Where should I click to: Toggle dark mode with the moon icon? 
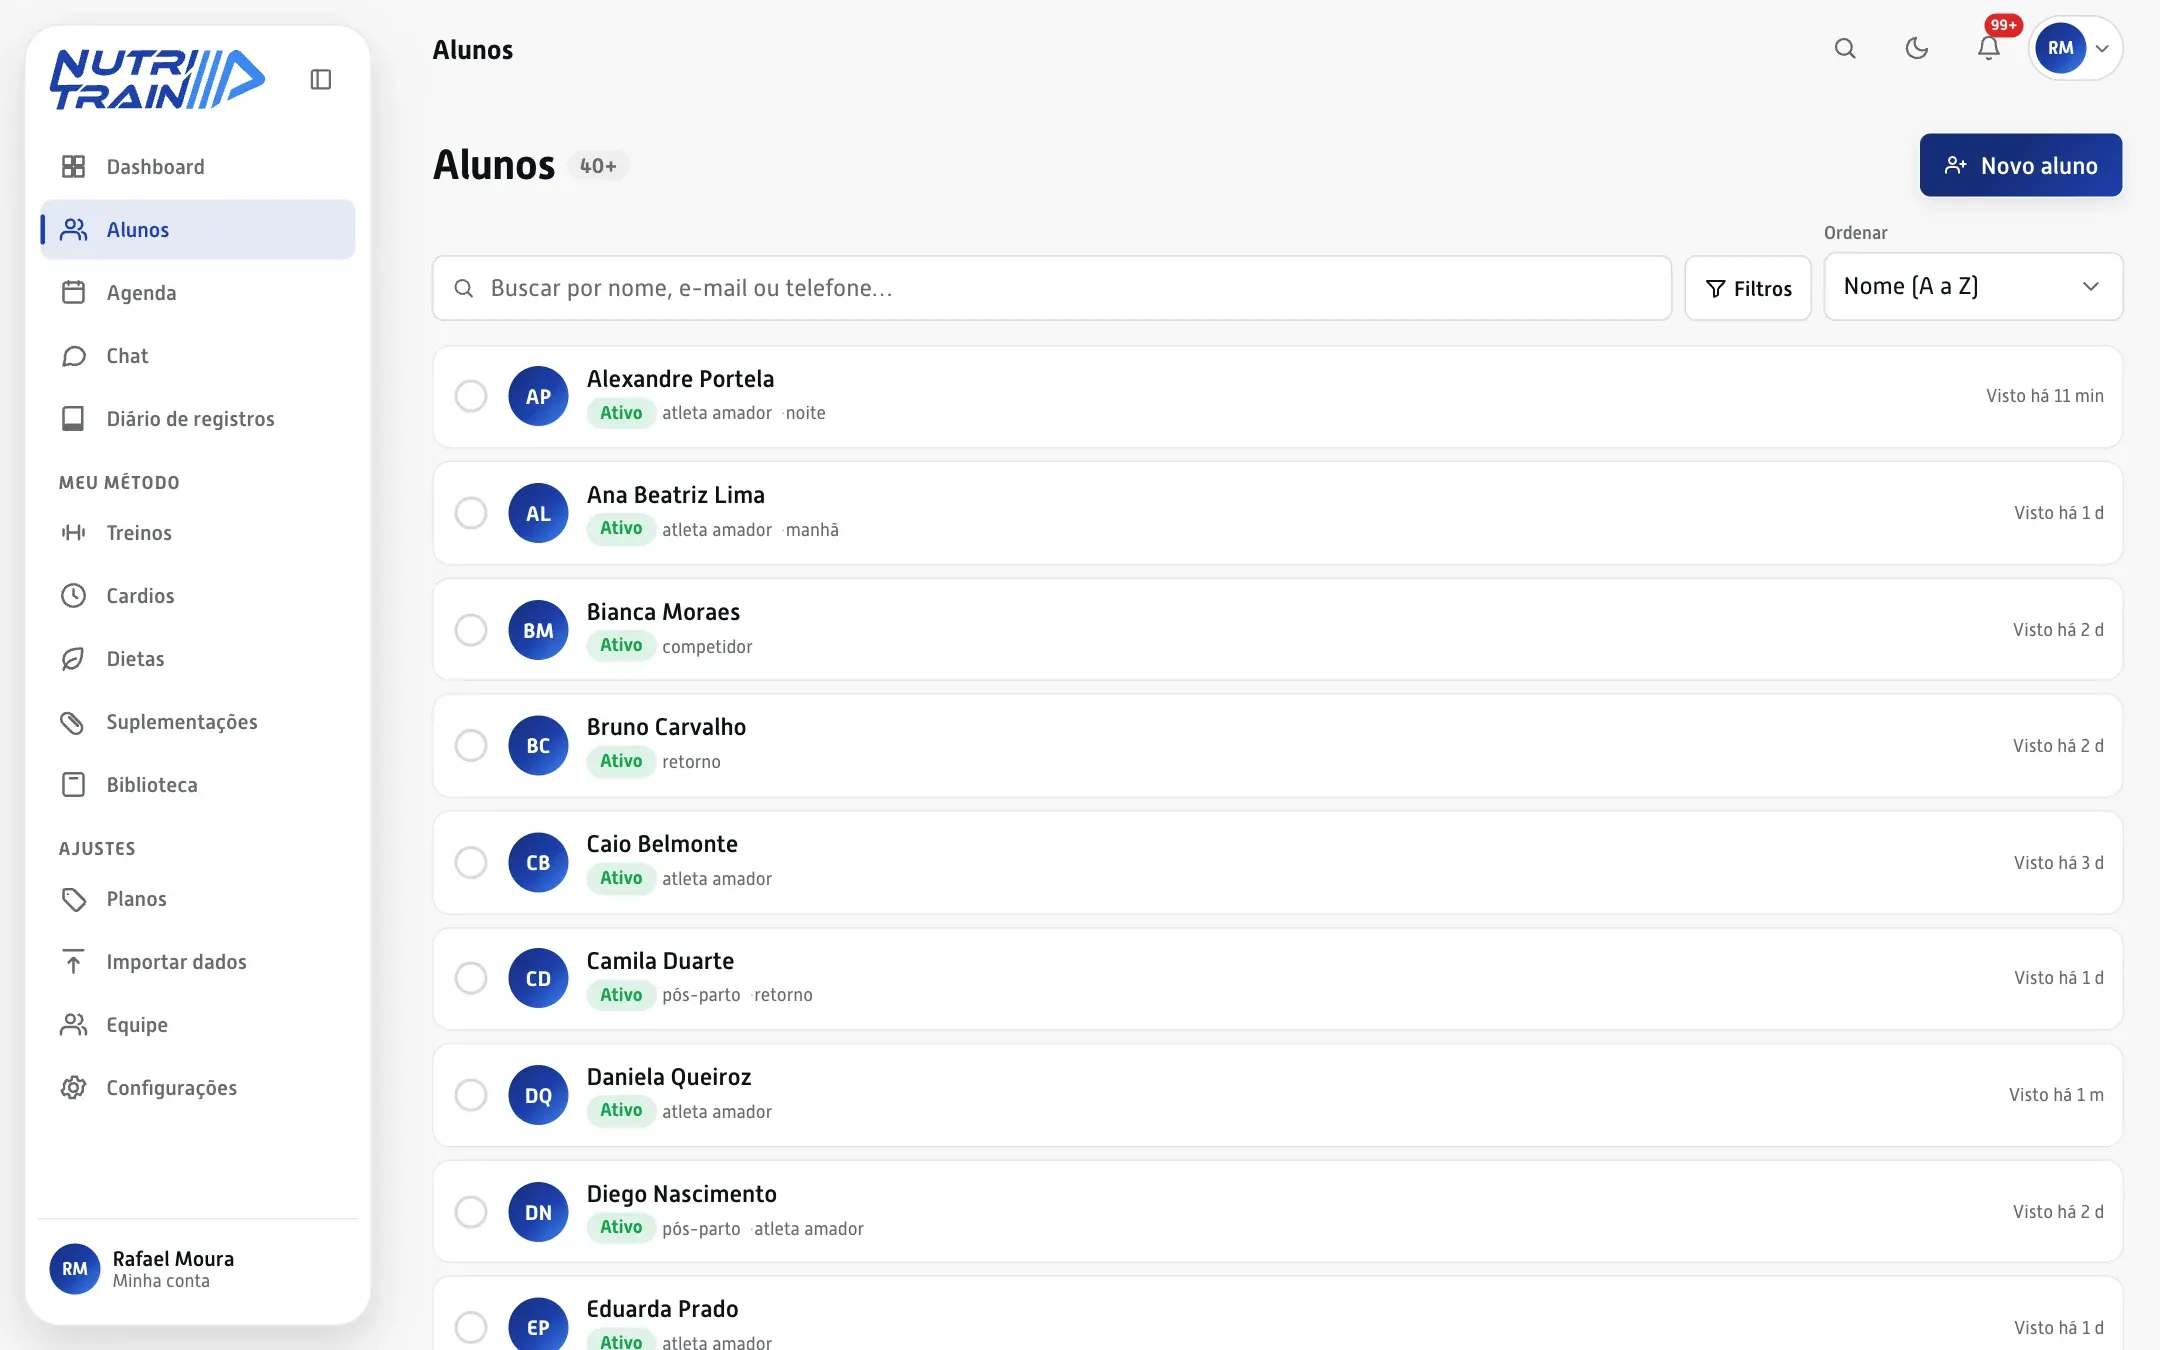click(1916, 48)
